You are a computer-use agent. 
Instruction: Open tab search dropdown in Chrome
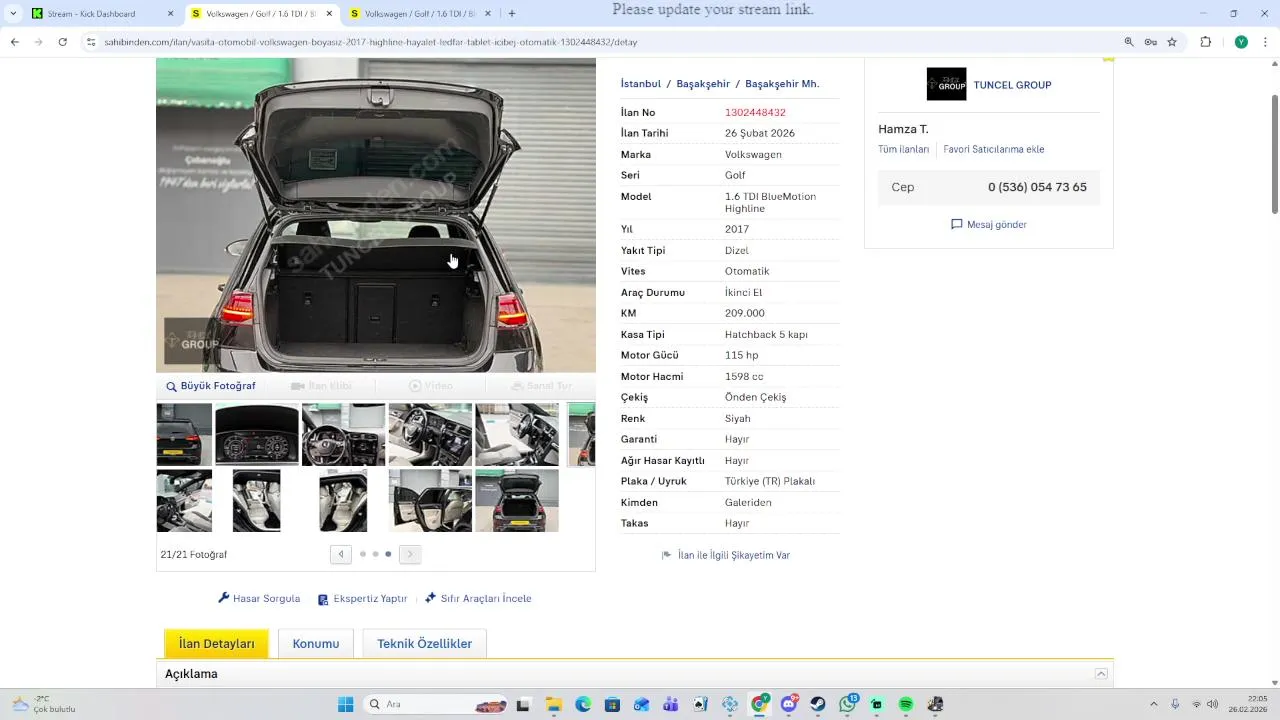(13, 14)
